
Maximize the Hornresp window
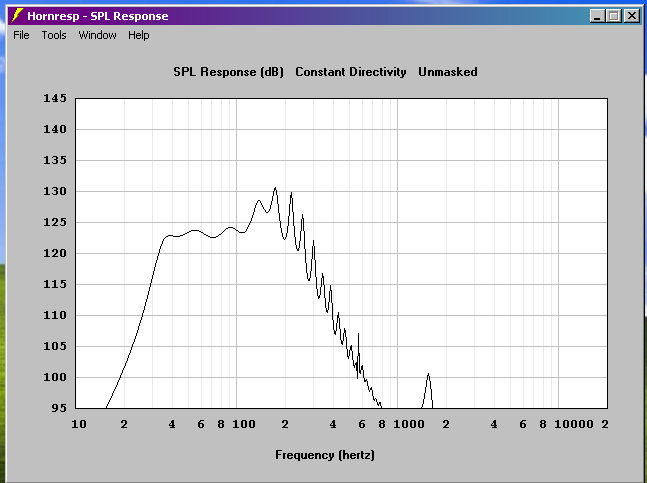614,16
